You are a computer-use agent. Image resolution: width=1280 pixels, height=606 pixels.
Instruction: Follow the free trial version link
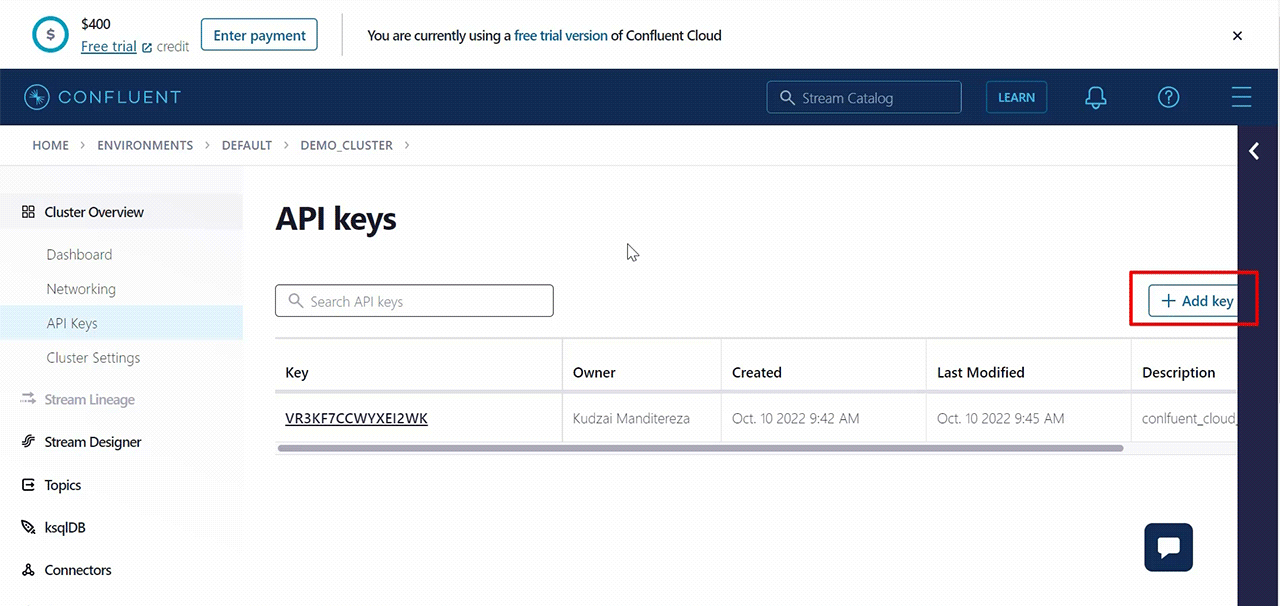(561, 35)
